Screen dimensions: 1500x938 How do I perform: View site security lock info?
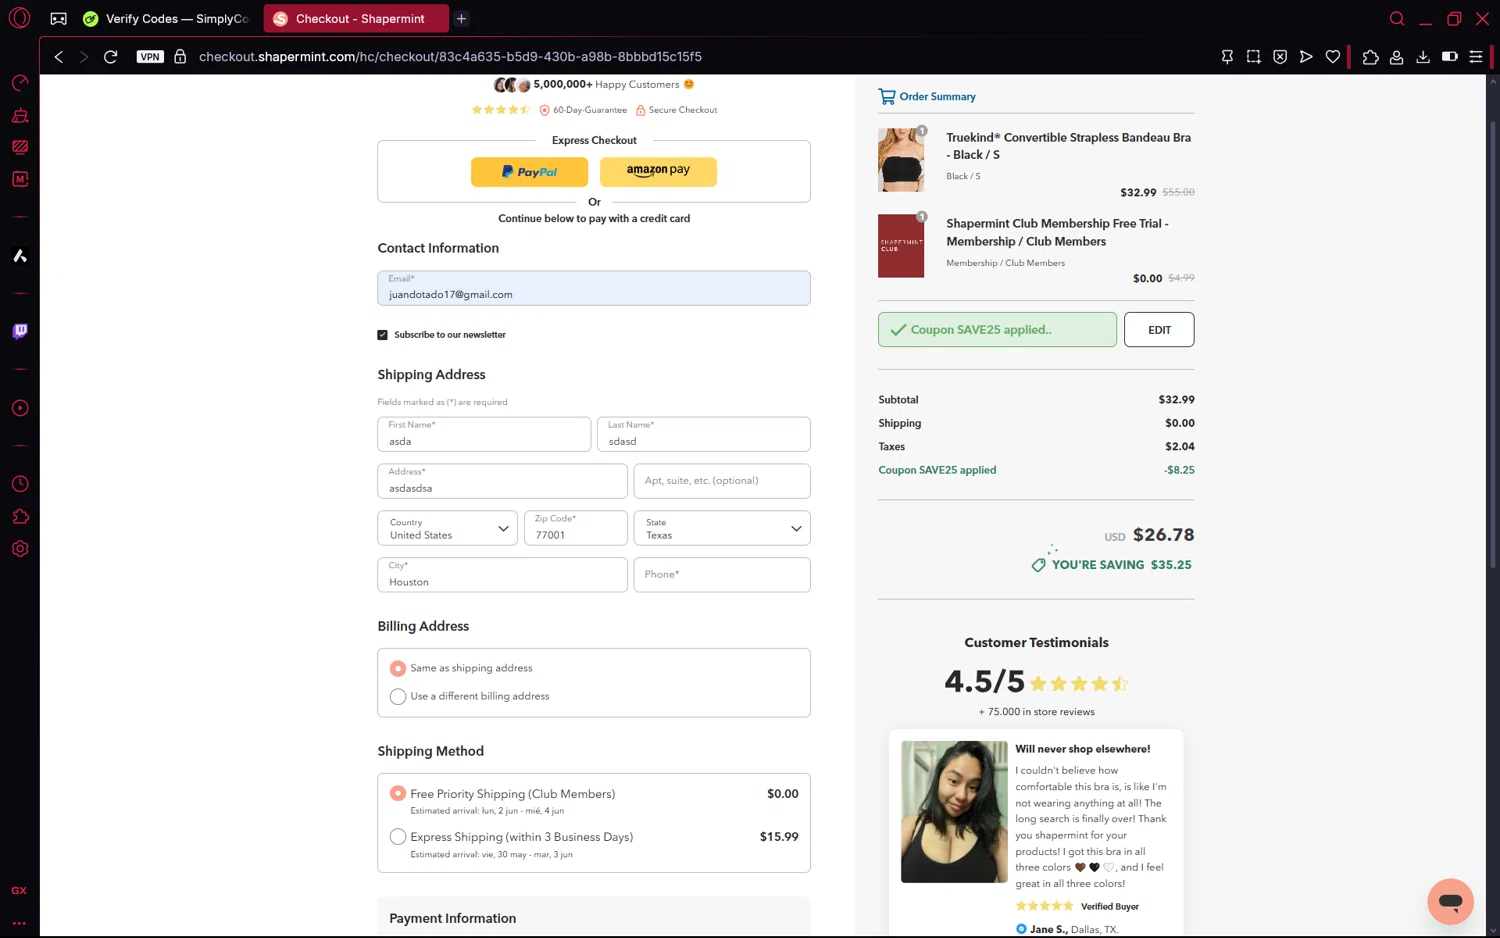click(x=180, y=57)
